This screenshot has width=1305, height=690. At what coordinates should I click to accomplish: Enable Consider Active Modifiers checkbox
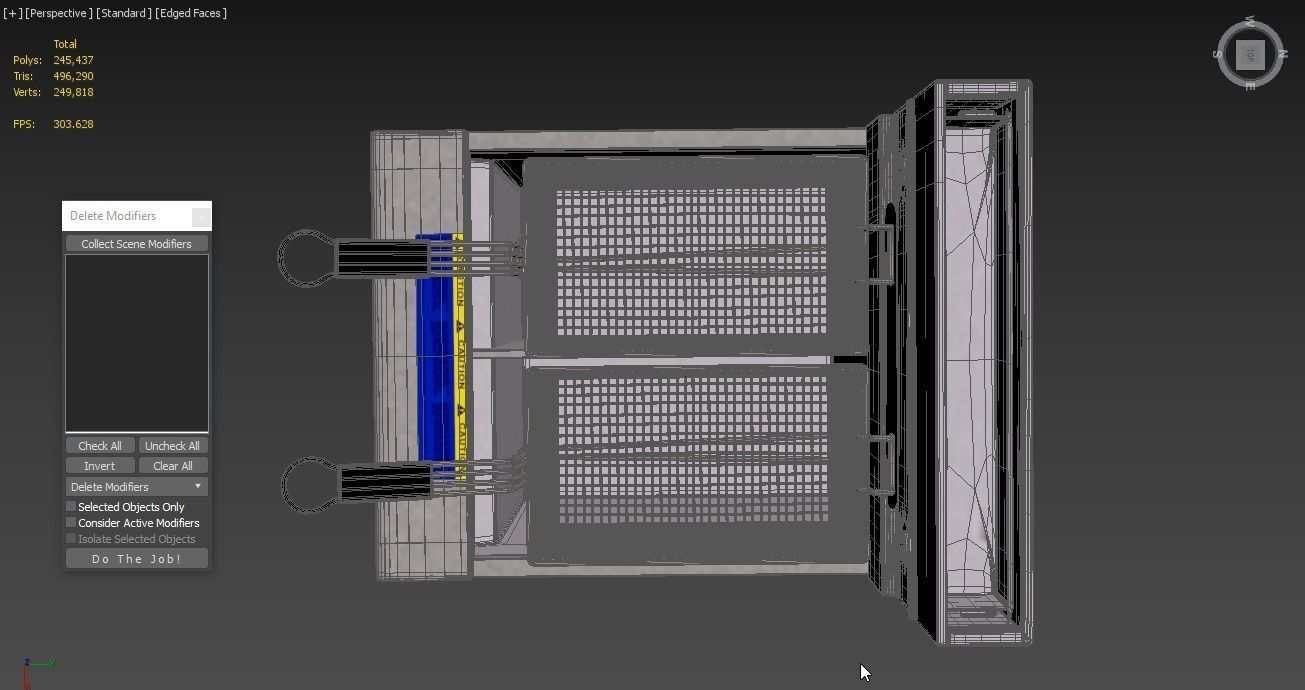tap(71, 523)
